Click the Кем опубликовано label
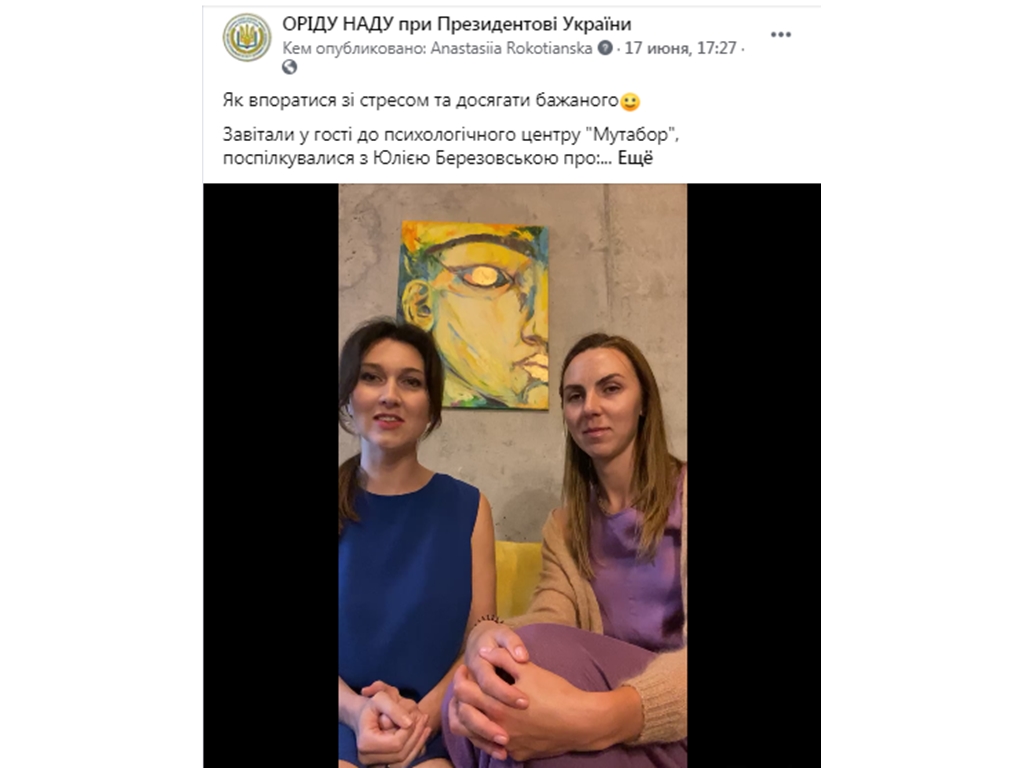Viewport: 1024px width, 768px height. [x=354, y=48]
